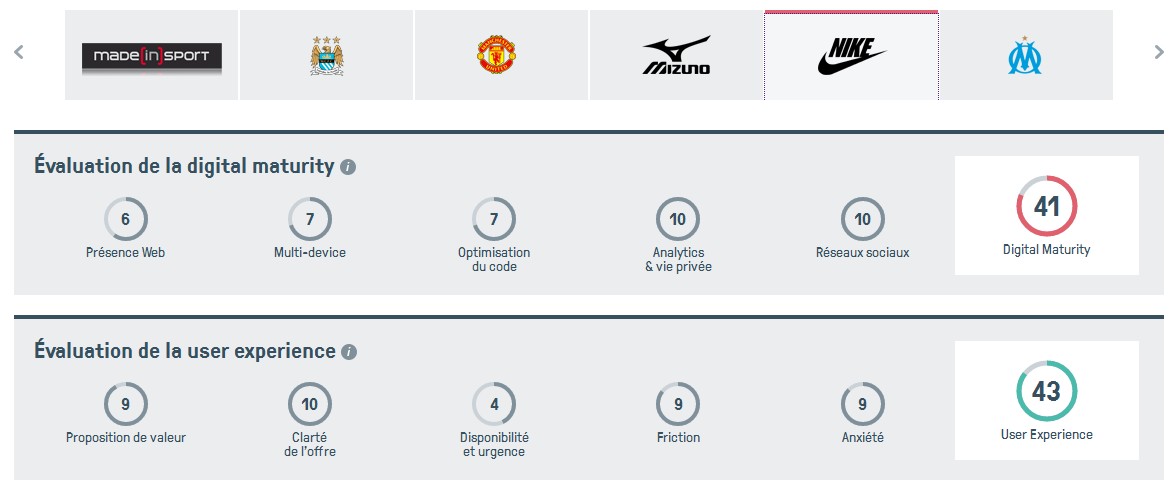The height and width of the screenshot is (484, 1175).
Task: Click the Présence Web score gauge
Action: 126,219
